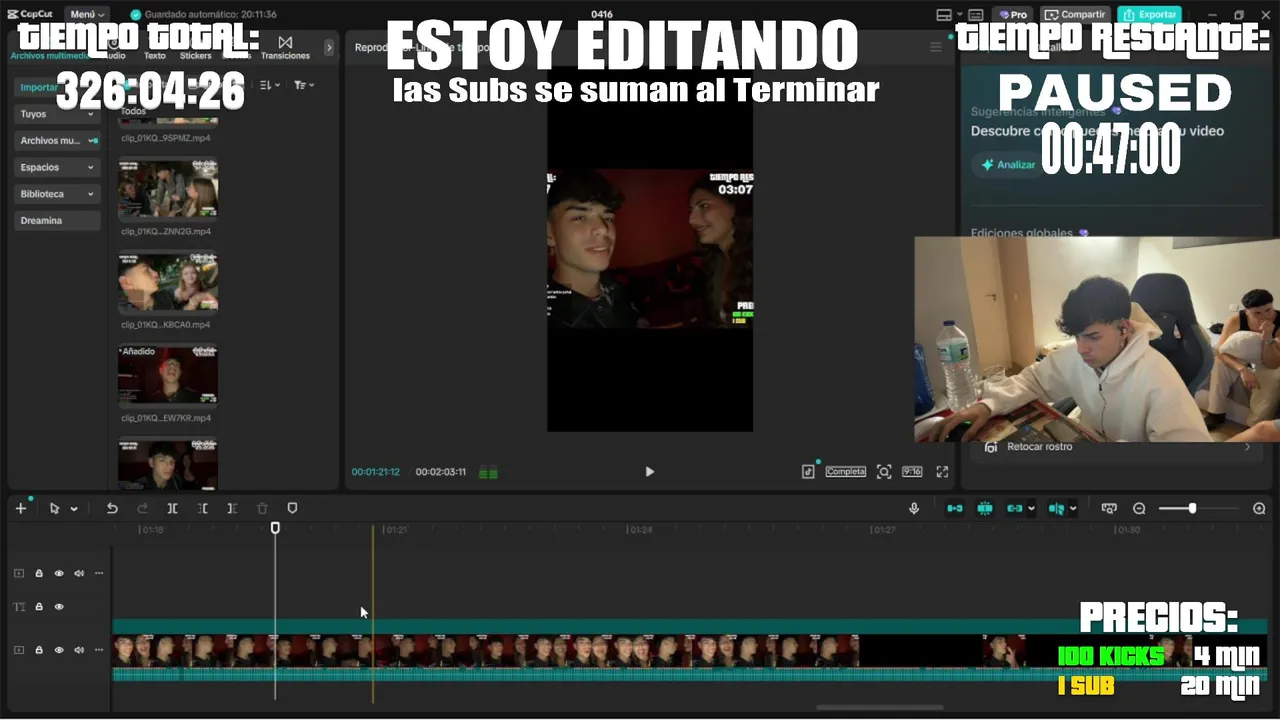Click the text track TT icon
Viewport: 1280px width, 720px height.
click(19, 607)
